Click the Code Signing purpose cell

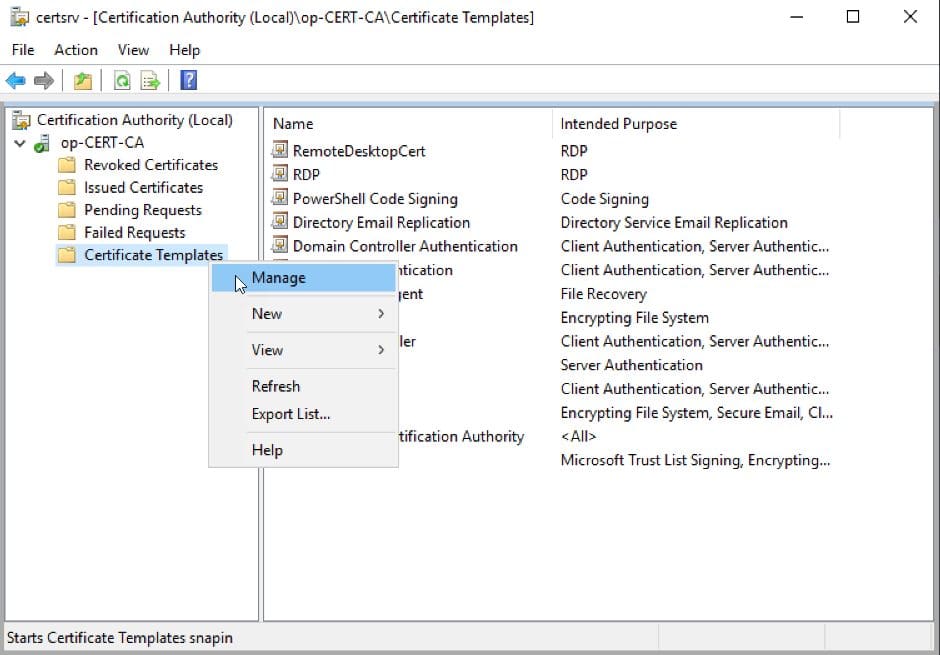(x=605, y=199)
